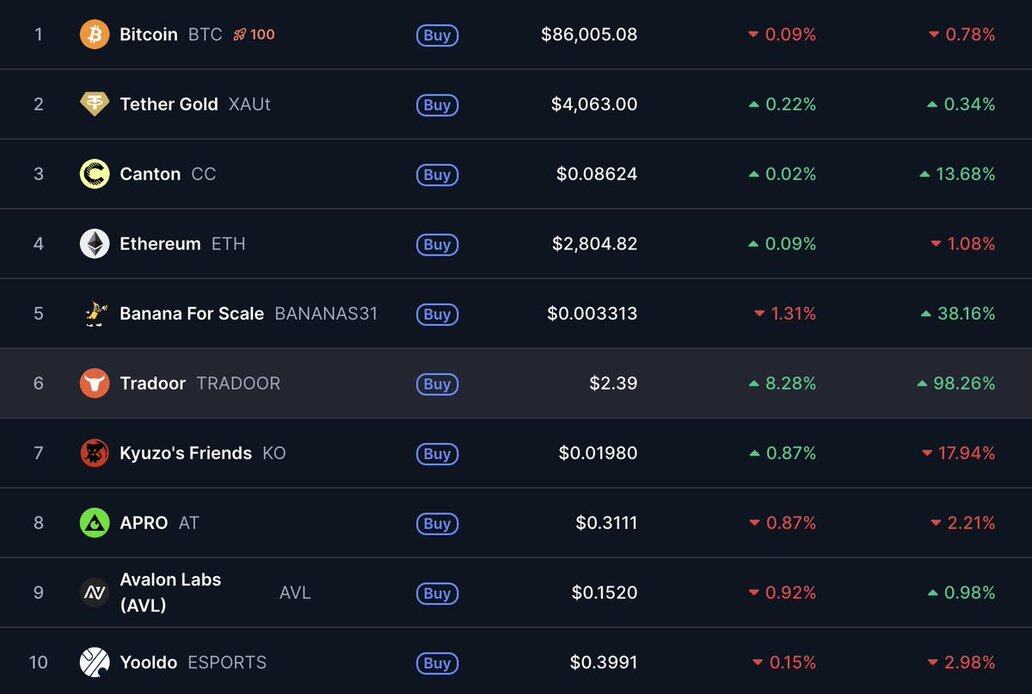1032x694 pixels.
Task: Click the Kyuzo's Friends logo icon
Action: [x=94, y=453]
